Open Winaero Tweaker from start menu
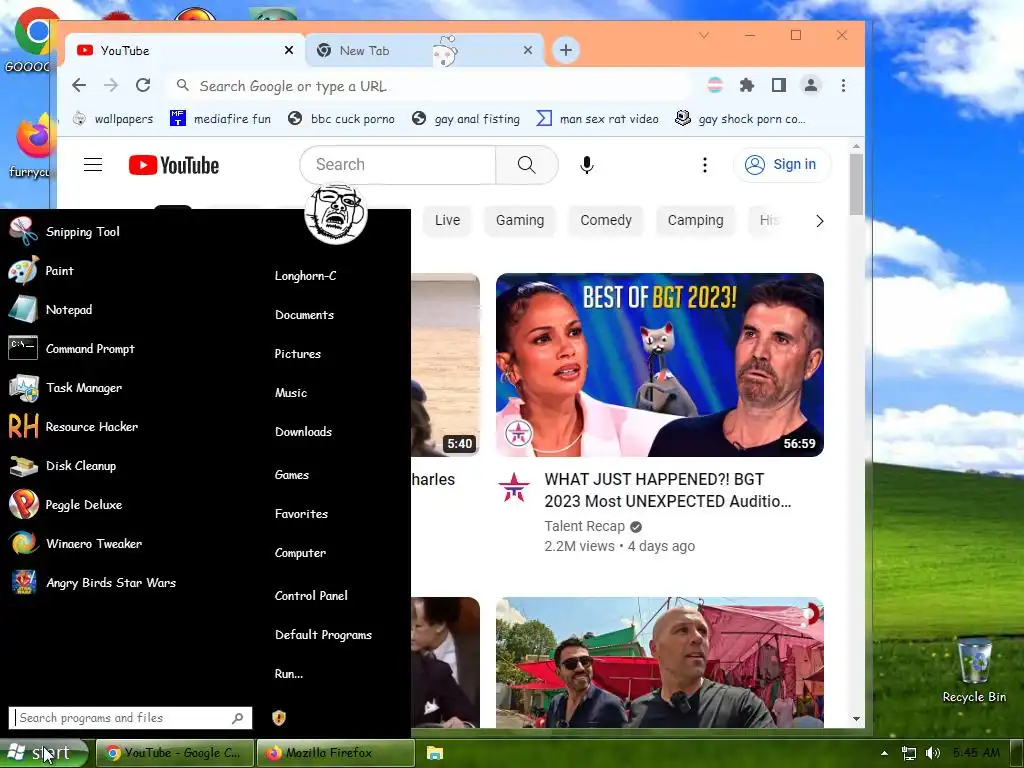The width and height of the screenshot is (1024, 768). coord(75,543)
